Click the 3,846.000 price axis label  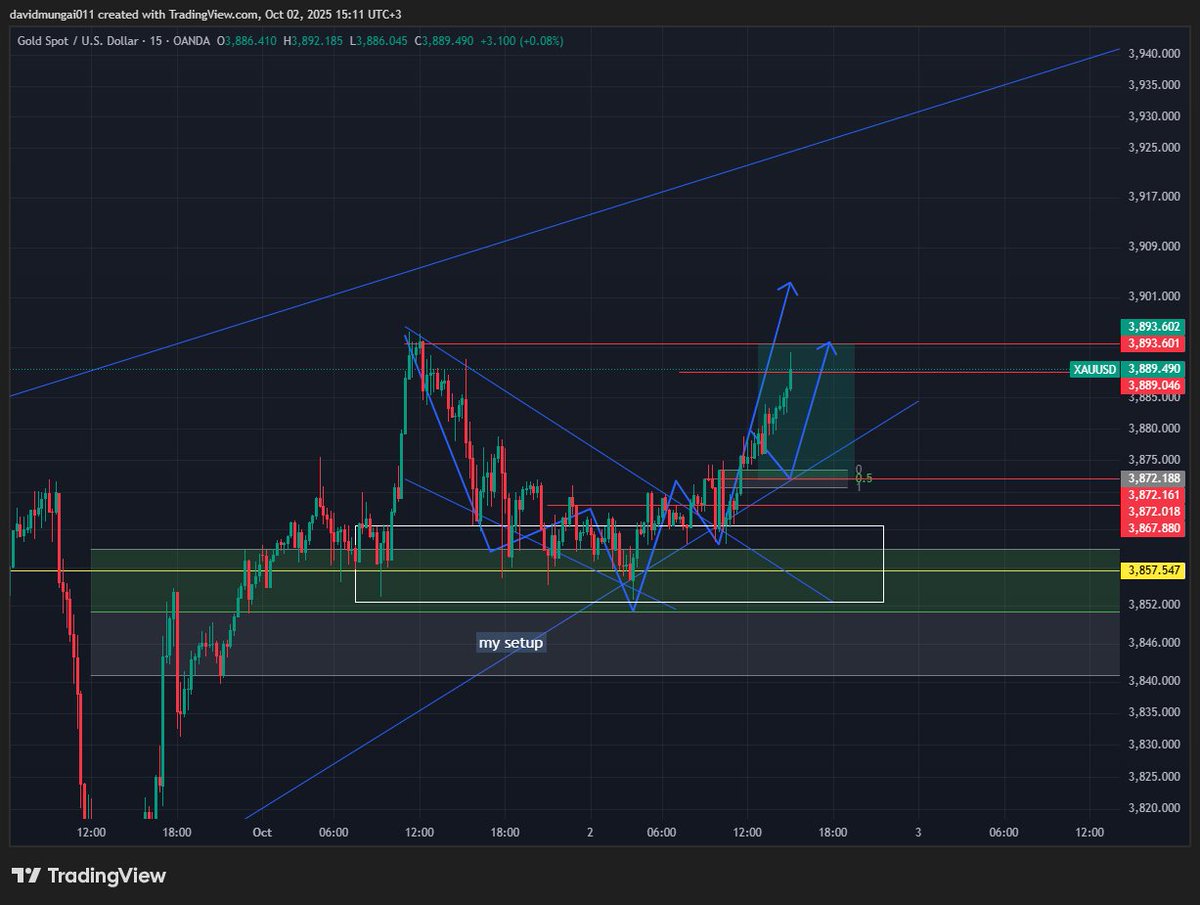1154,643
